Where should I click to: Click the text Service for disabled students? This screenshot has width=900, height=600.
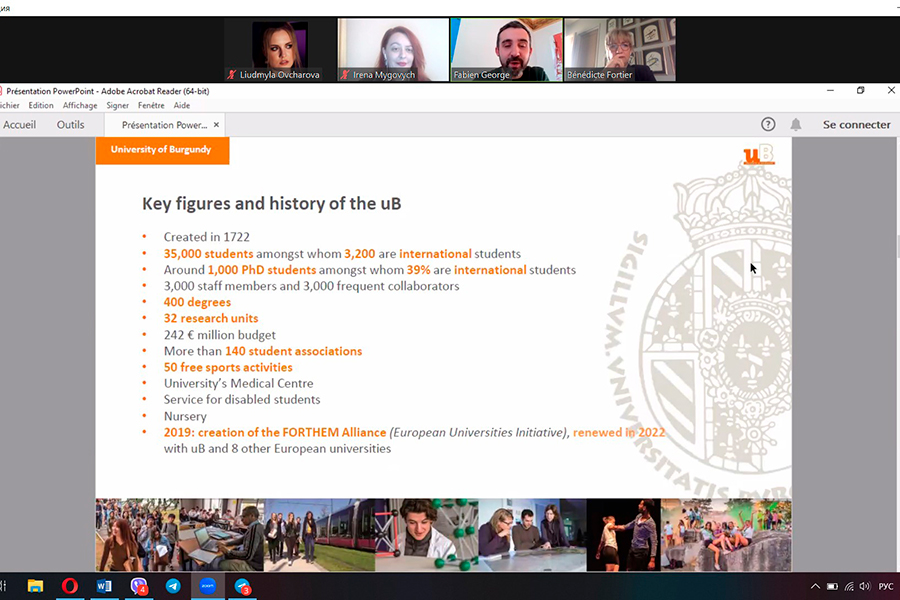click(x=242, y=400)
